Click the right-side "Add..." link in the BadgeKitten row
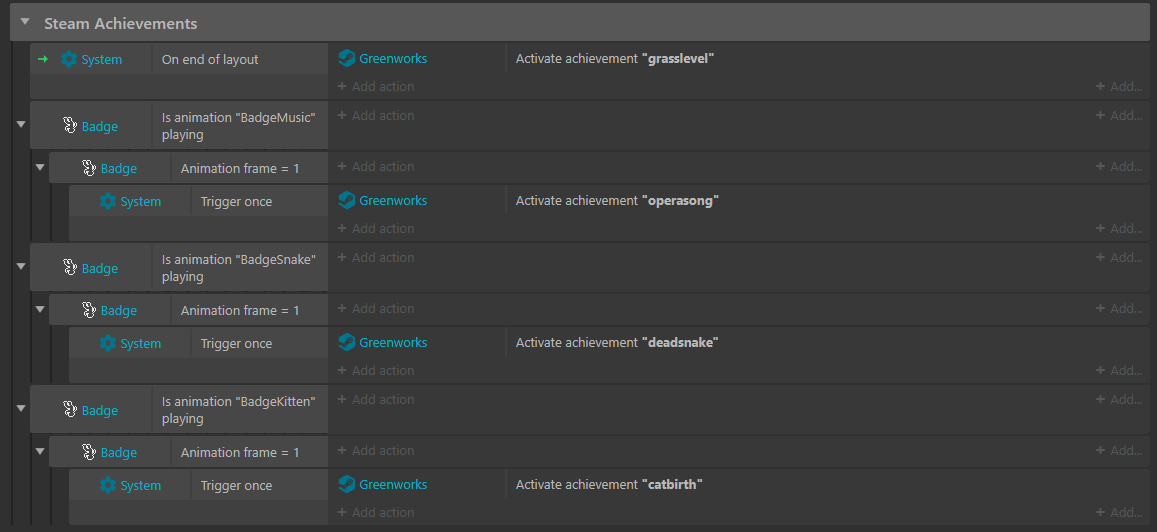The width and height of the screenshot is (1157, 532). [1119, 398]
